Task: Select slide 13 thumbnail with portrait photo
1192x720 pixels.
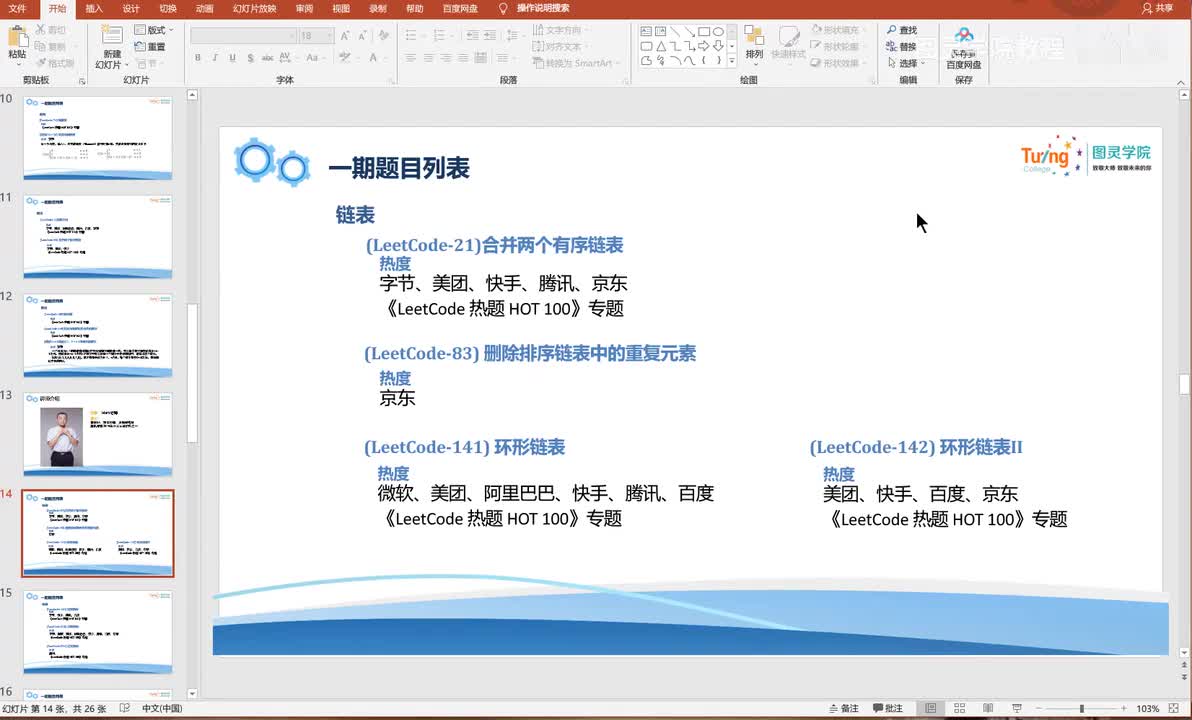Action: (98, 434)
